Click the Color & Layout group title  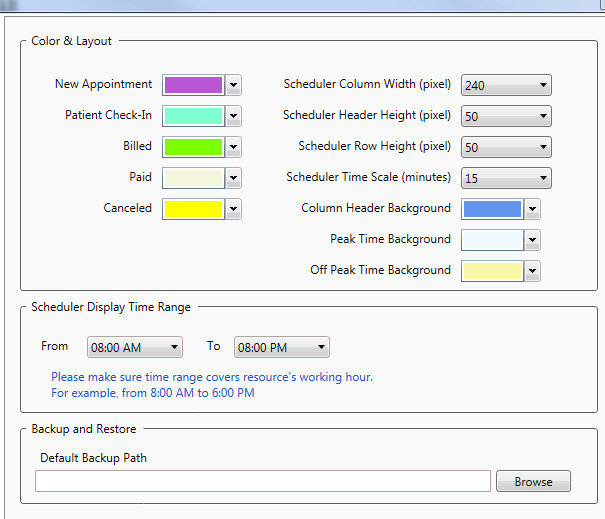(71, 41)
